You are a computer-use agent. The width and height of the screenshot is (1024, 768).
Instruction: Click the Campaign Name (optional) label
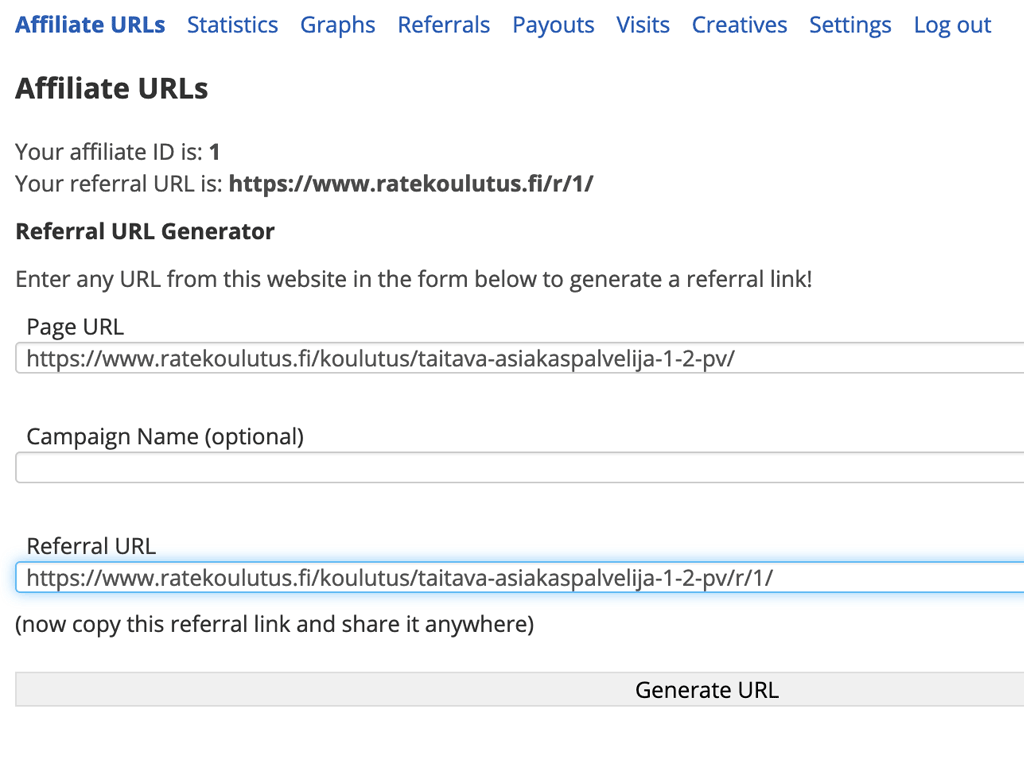point(165,436)
